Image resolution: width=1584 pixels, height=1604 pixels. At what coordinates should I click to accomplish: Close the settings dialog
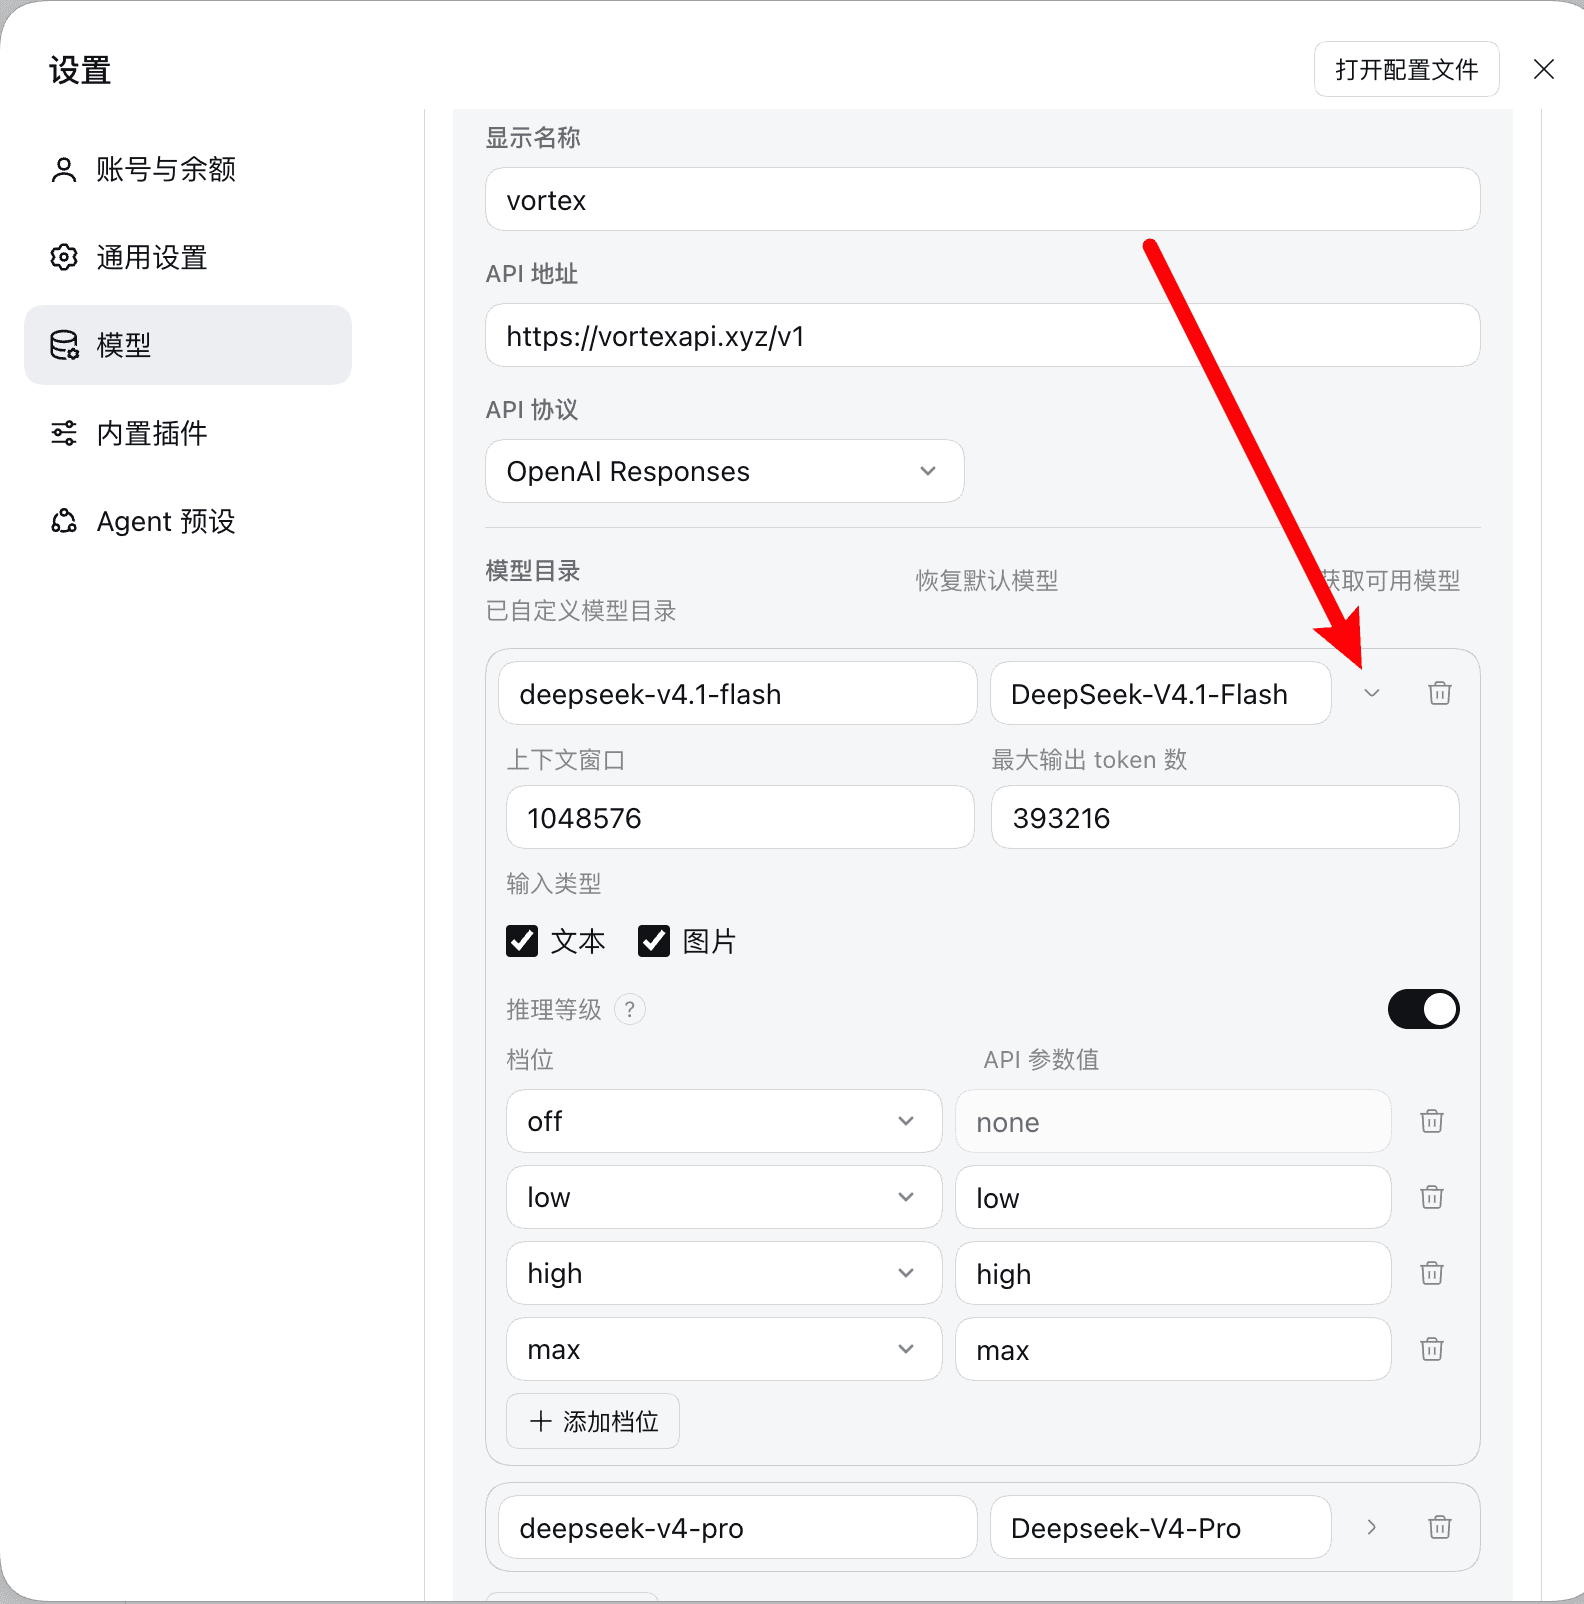coord(1544,69)
